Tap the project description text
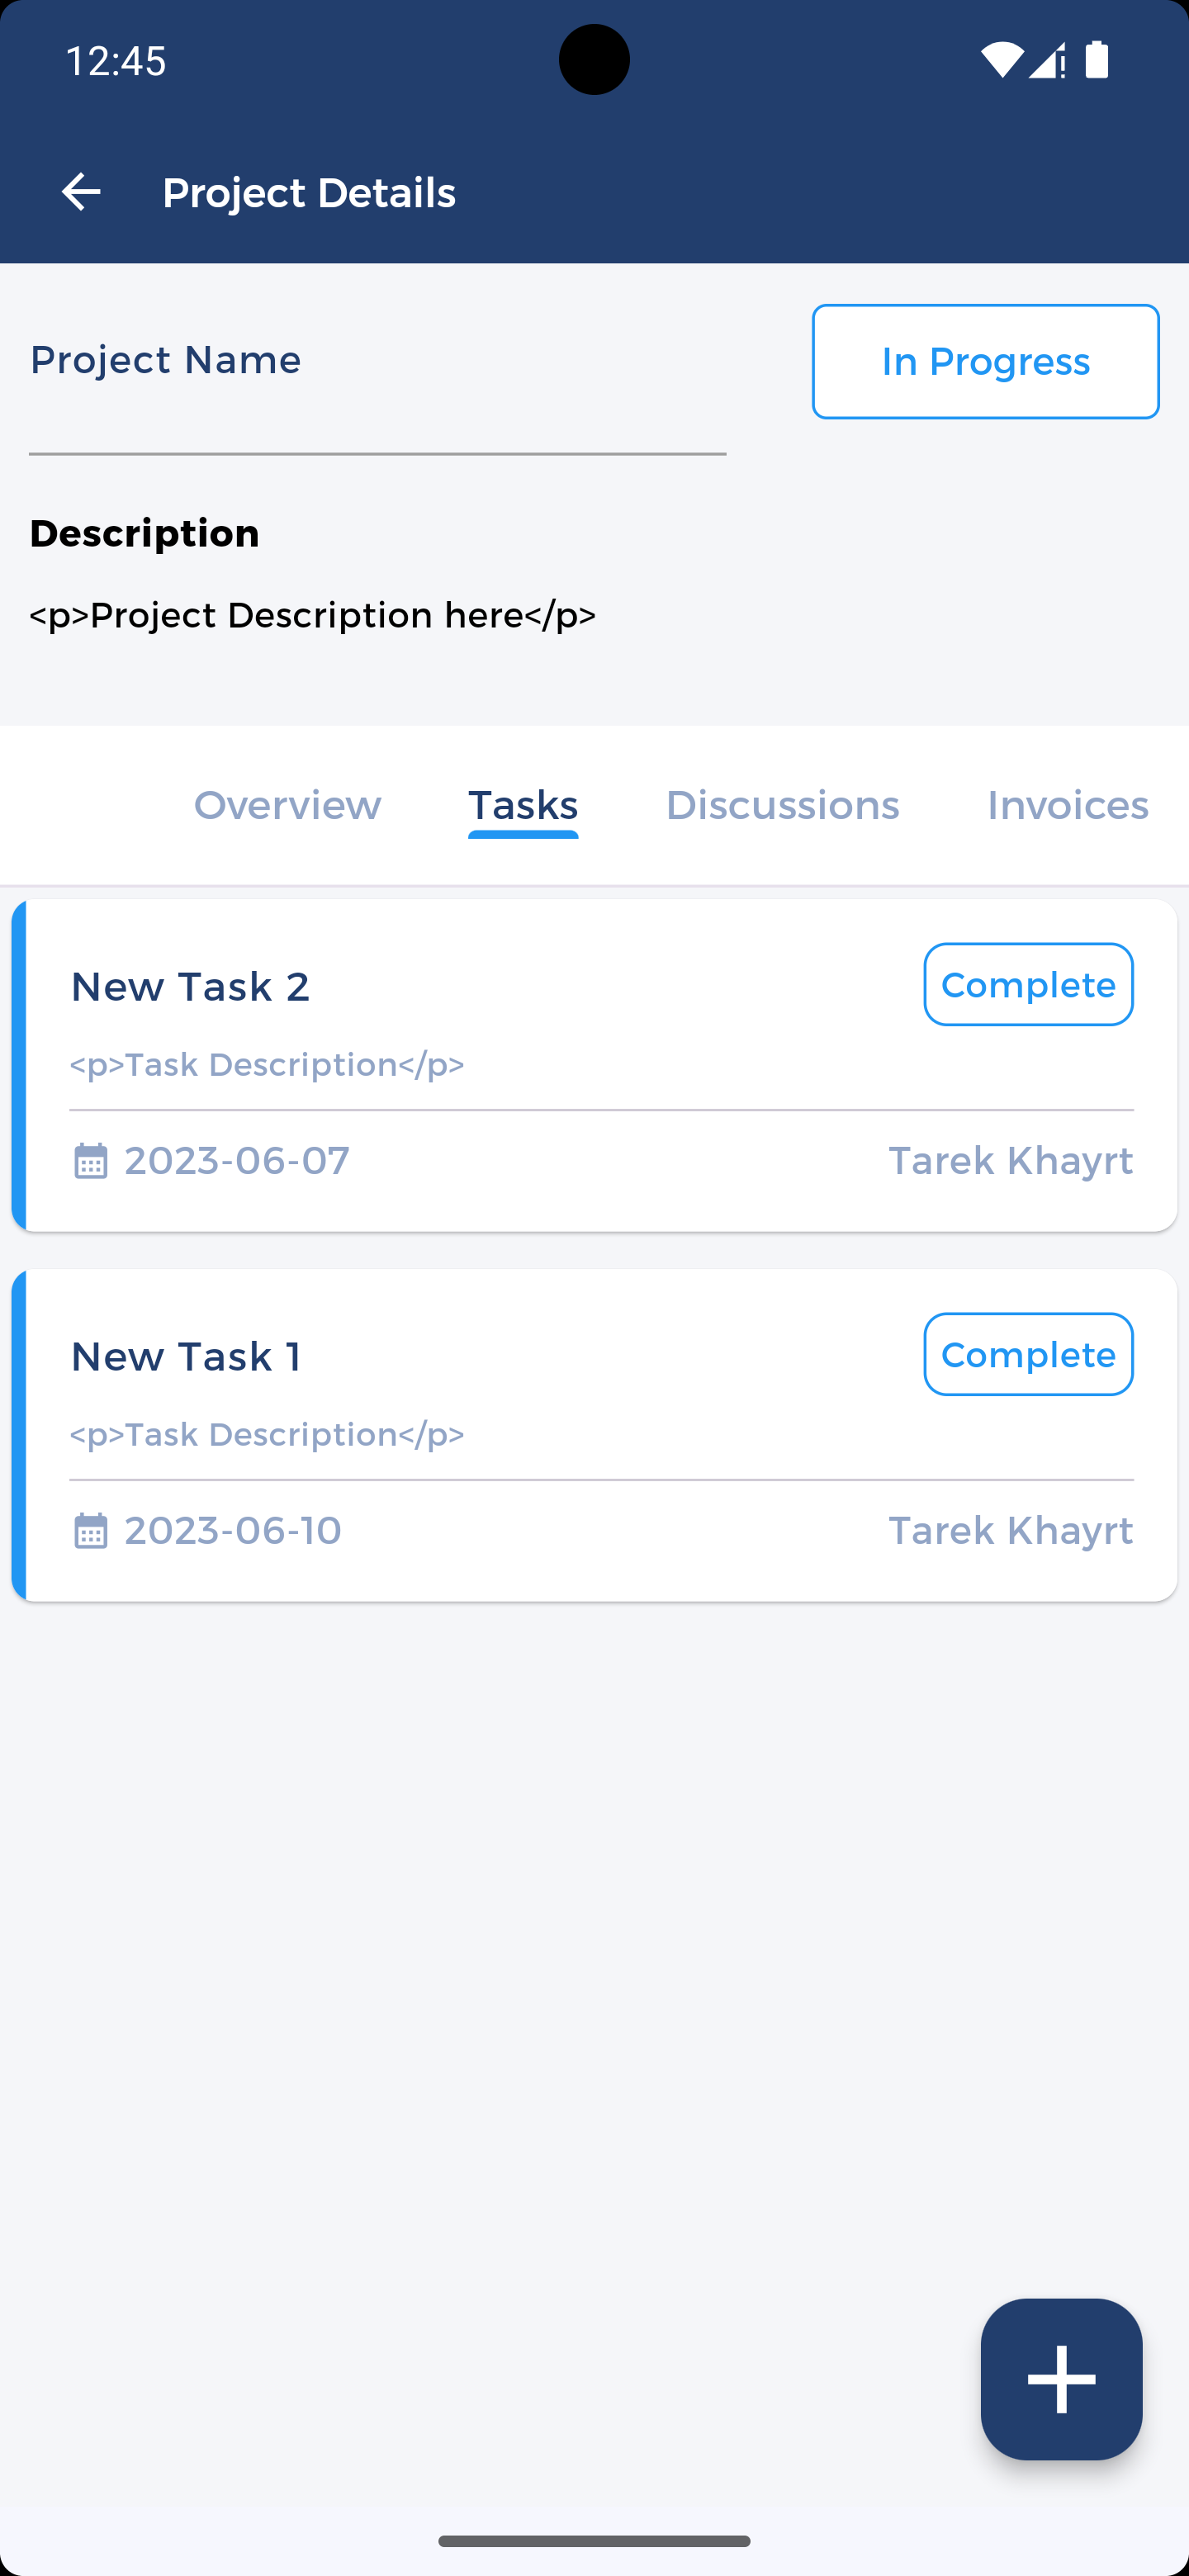This screenshot has width=1189, height=2576. coord(313,615)
